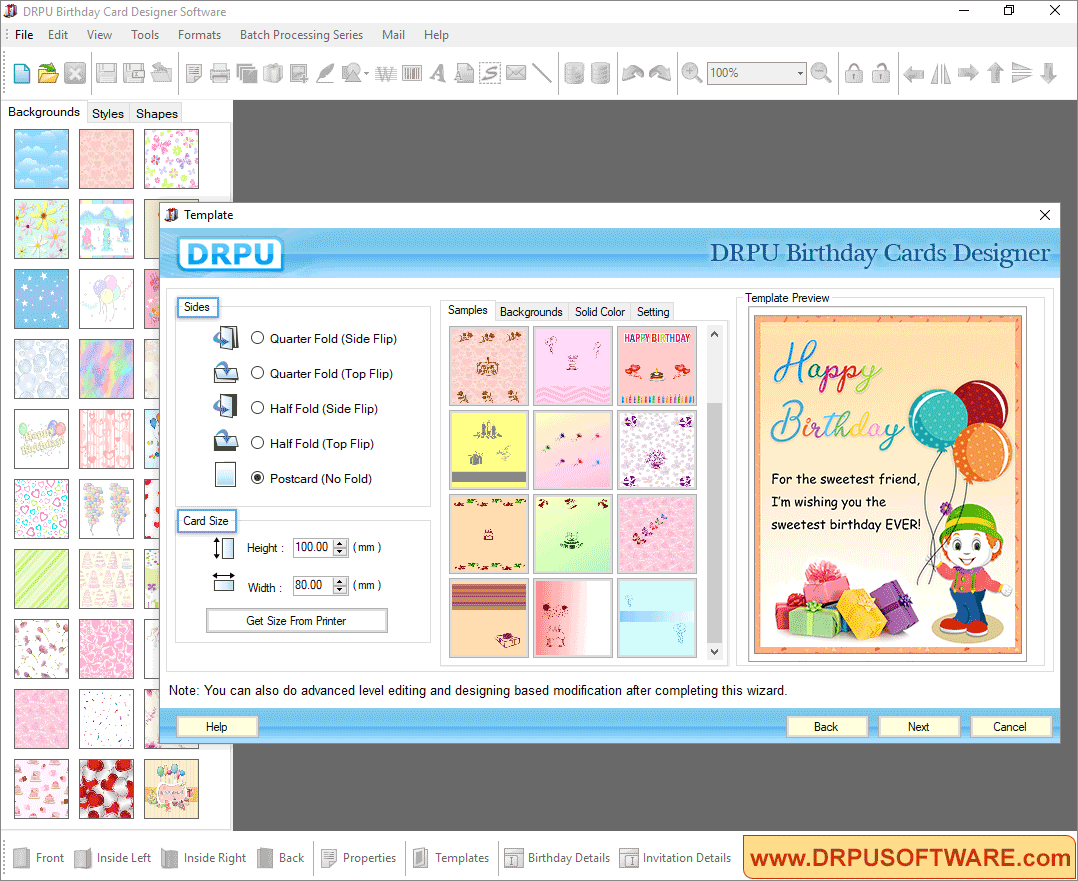Decrease card Height with down spinner
Viewport: 1078px width, 881px height.
click(340, 552)
